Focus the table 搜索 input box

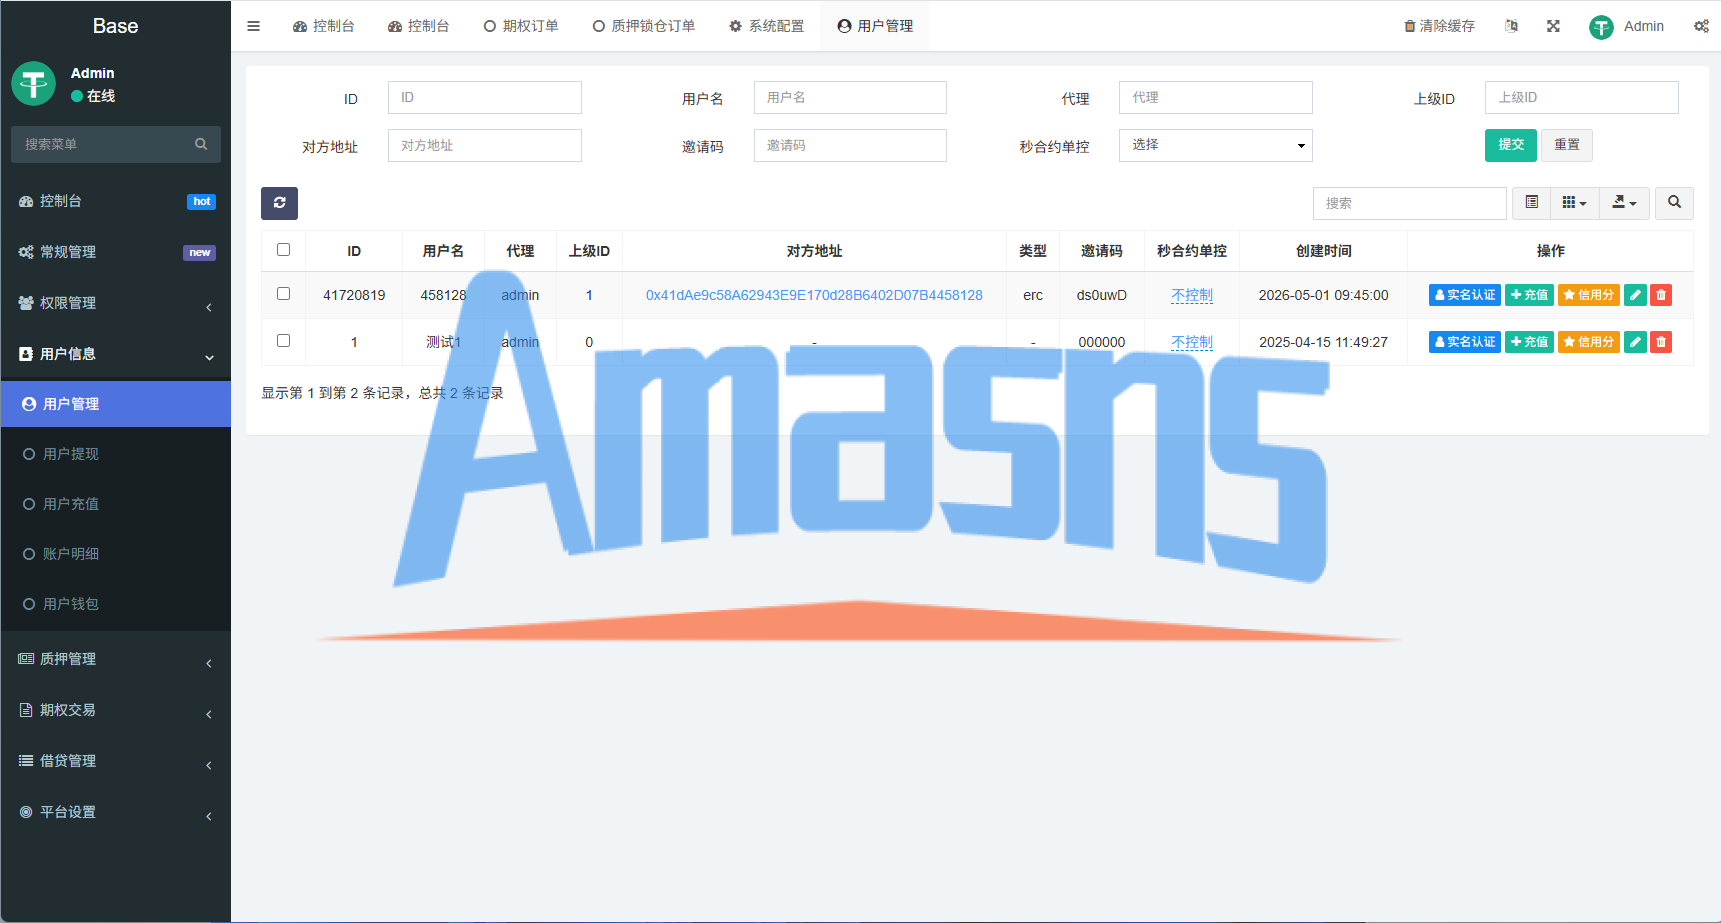1409,203
